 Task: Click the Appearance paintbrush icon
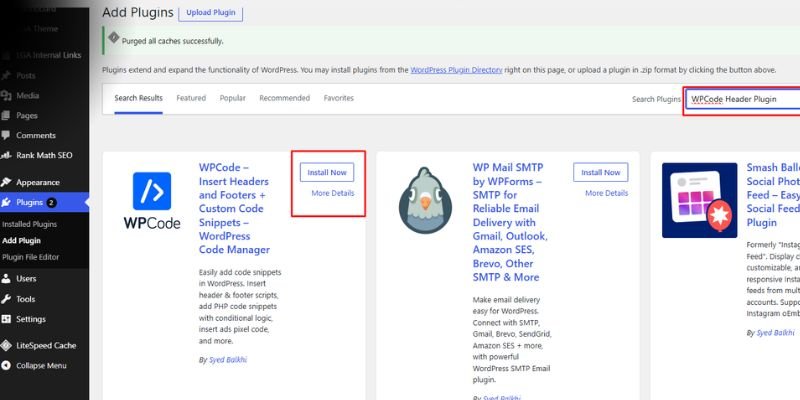coord(6,182)
